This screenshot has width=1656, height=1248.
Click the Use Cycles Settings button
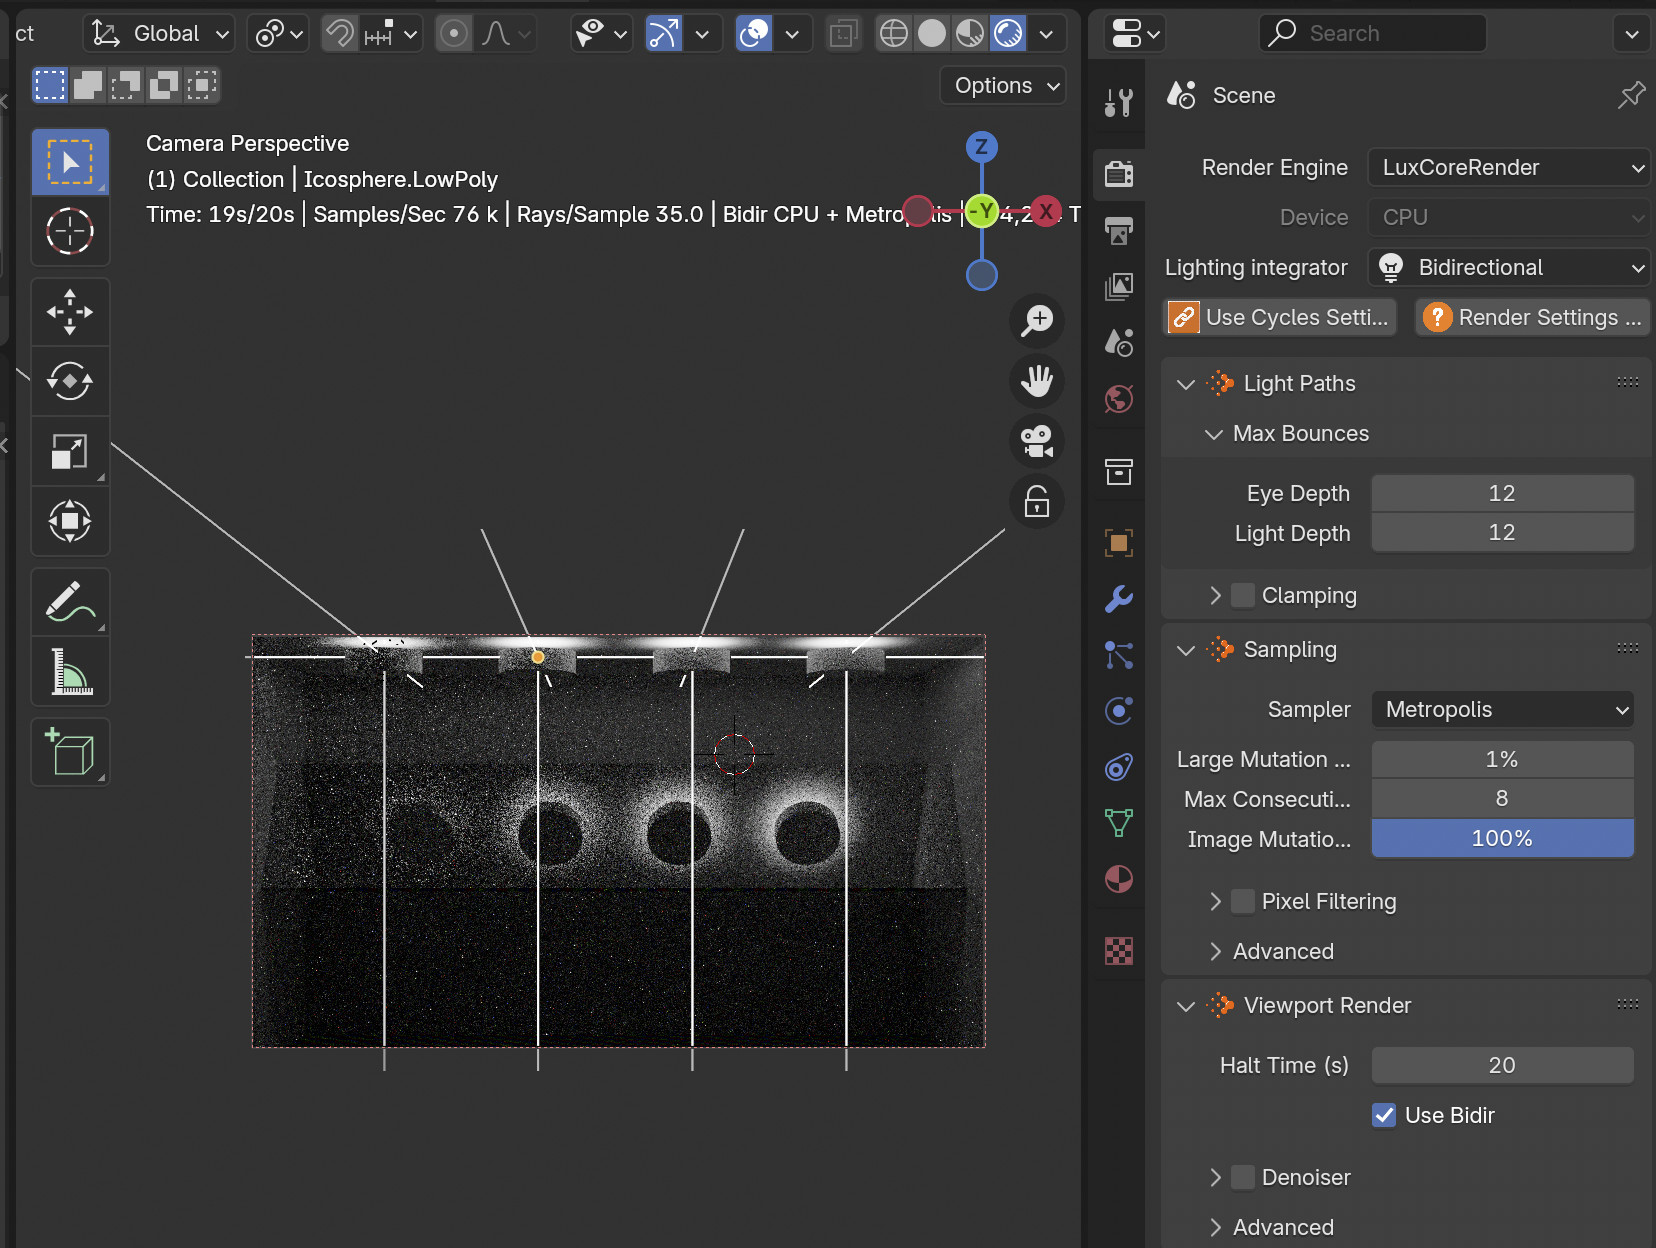[1281, 317]
